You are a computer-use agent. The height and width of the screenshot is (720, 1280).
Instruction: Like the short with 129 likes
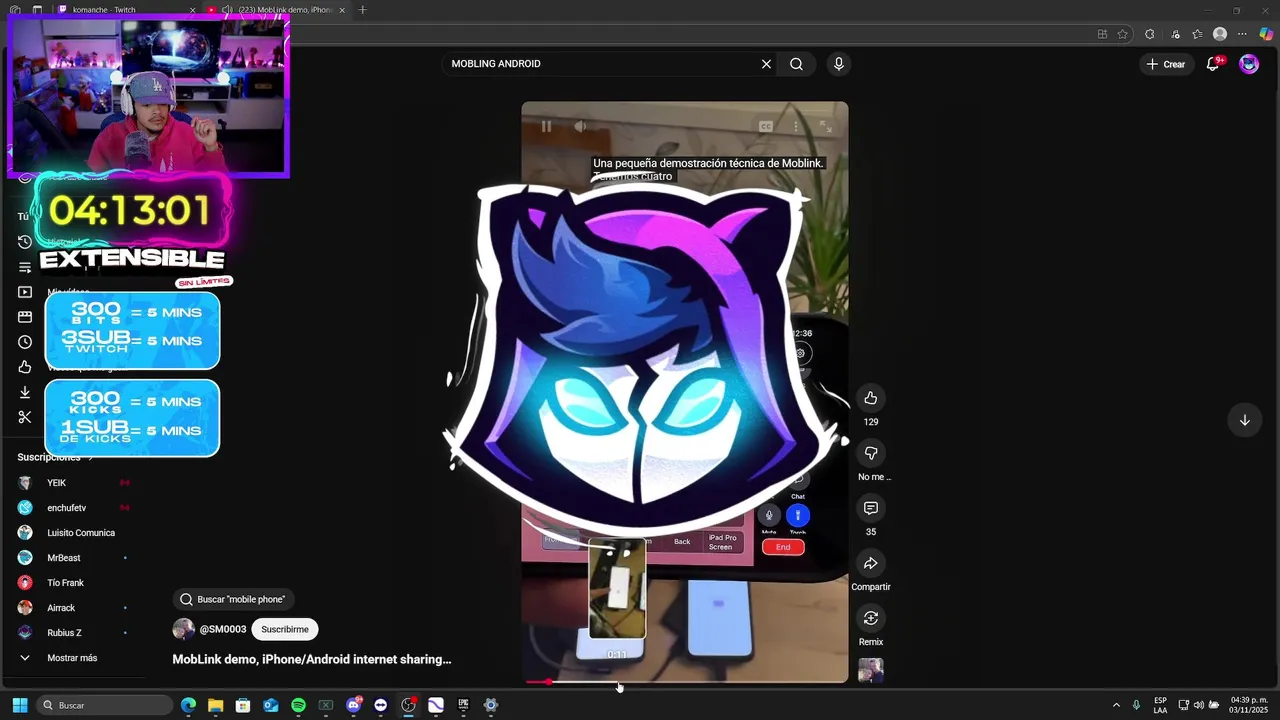pos(871,398)
